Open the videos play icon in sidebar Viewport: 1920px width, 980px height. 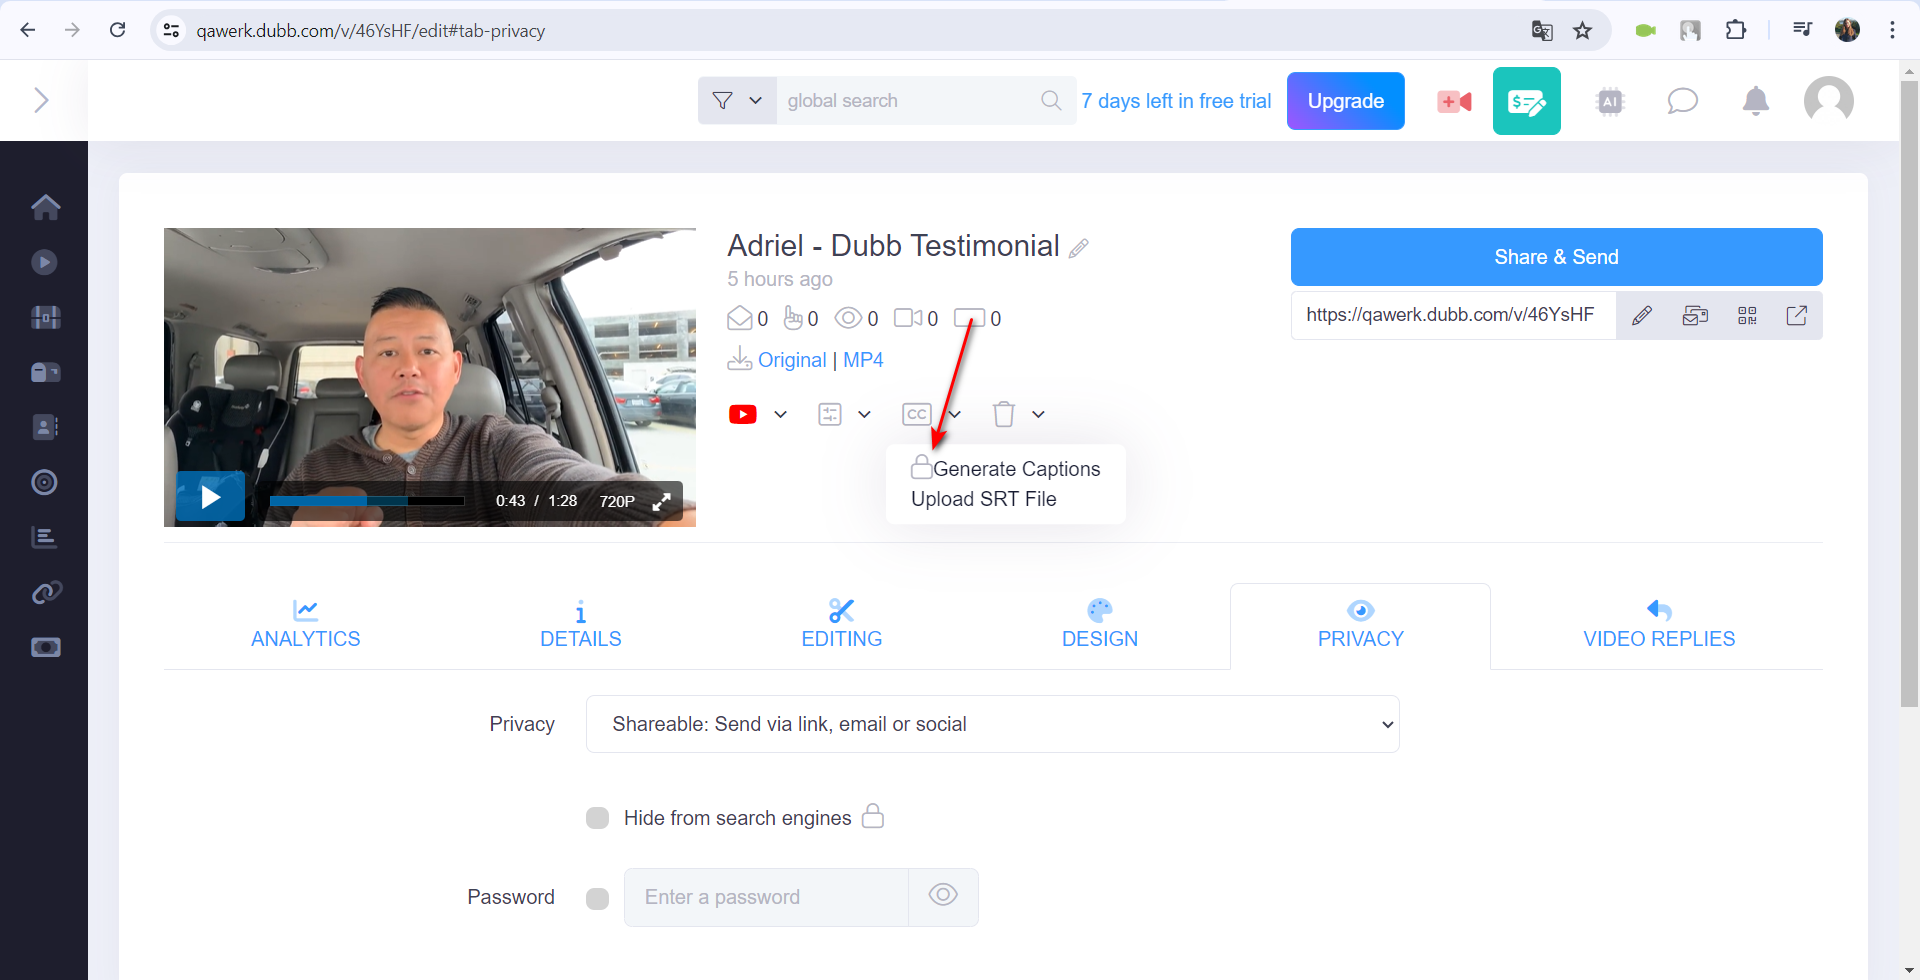44,262
